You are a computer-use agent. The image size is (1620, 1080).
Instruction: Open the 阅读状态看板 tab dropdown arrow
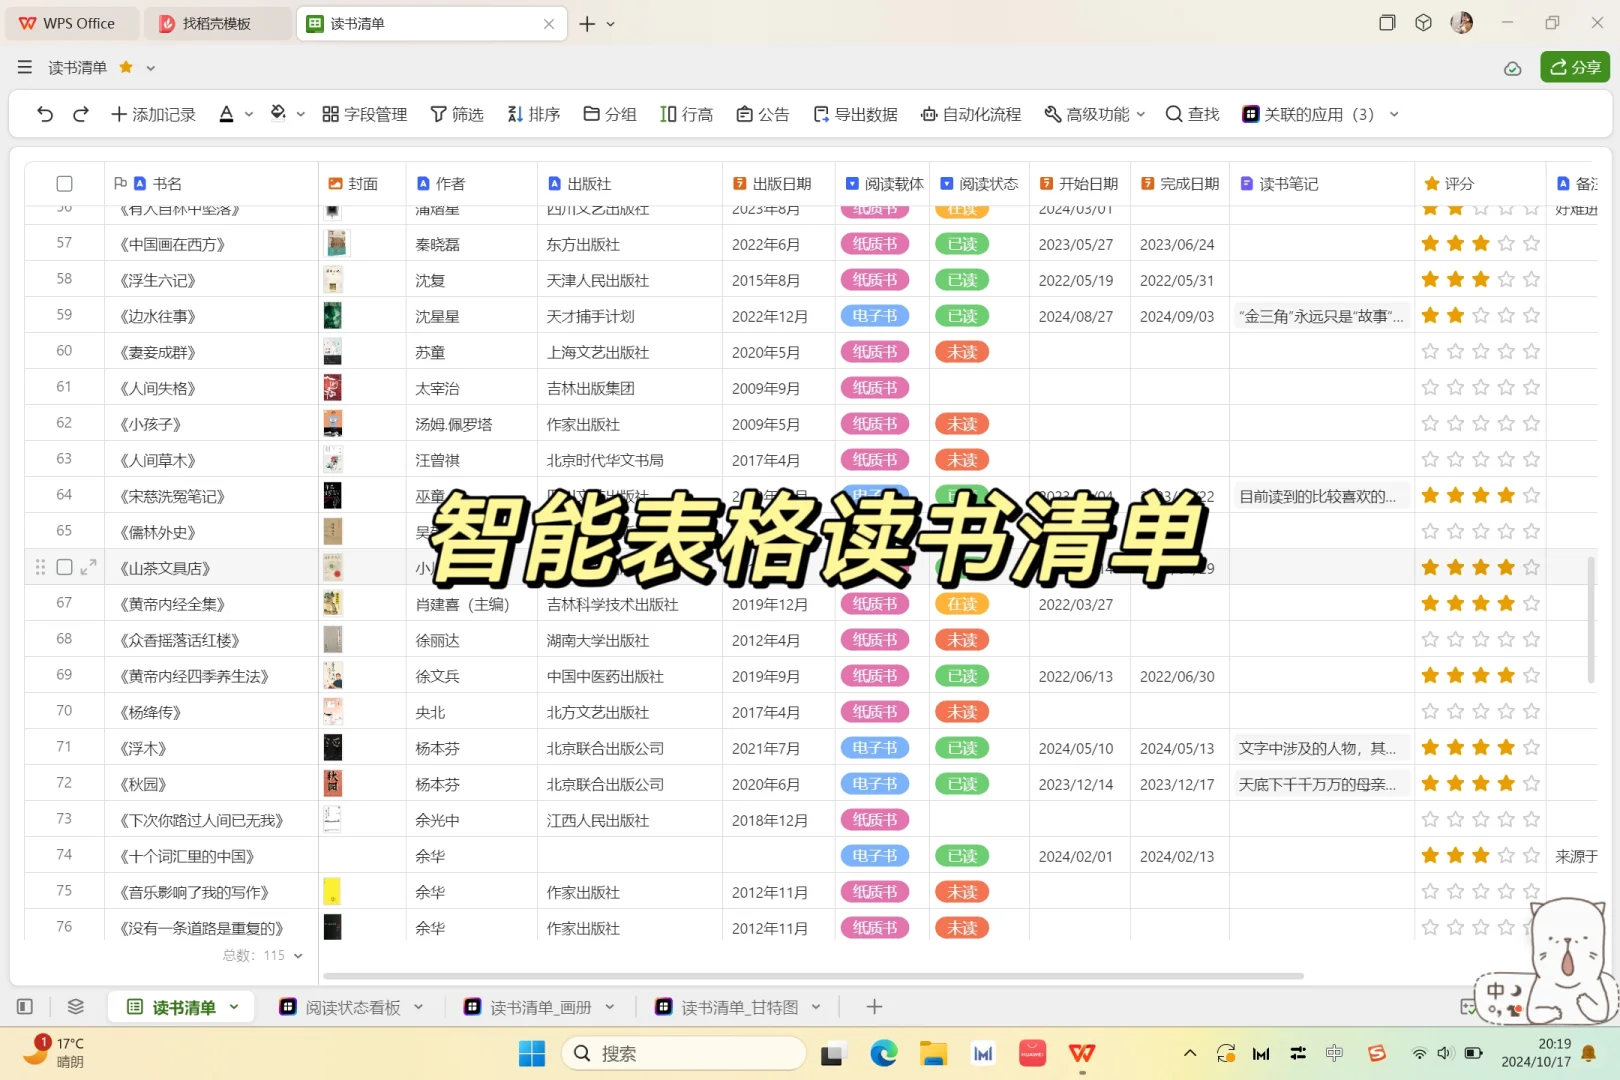[x=419, y=1007]
